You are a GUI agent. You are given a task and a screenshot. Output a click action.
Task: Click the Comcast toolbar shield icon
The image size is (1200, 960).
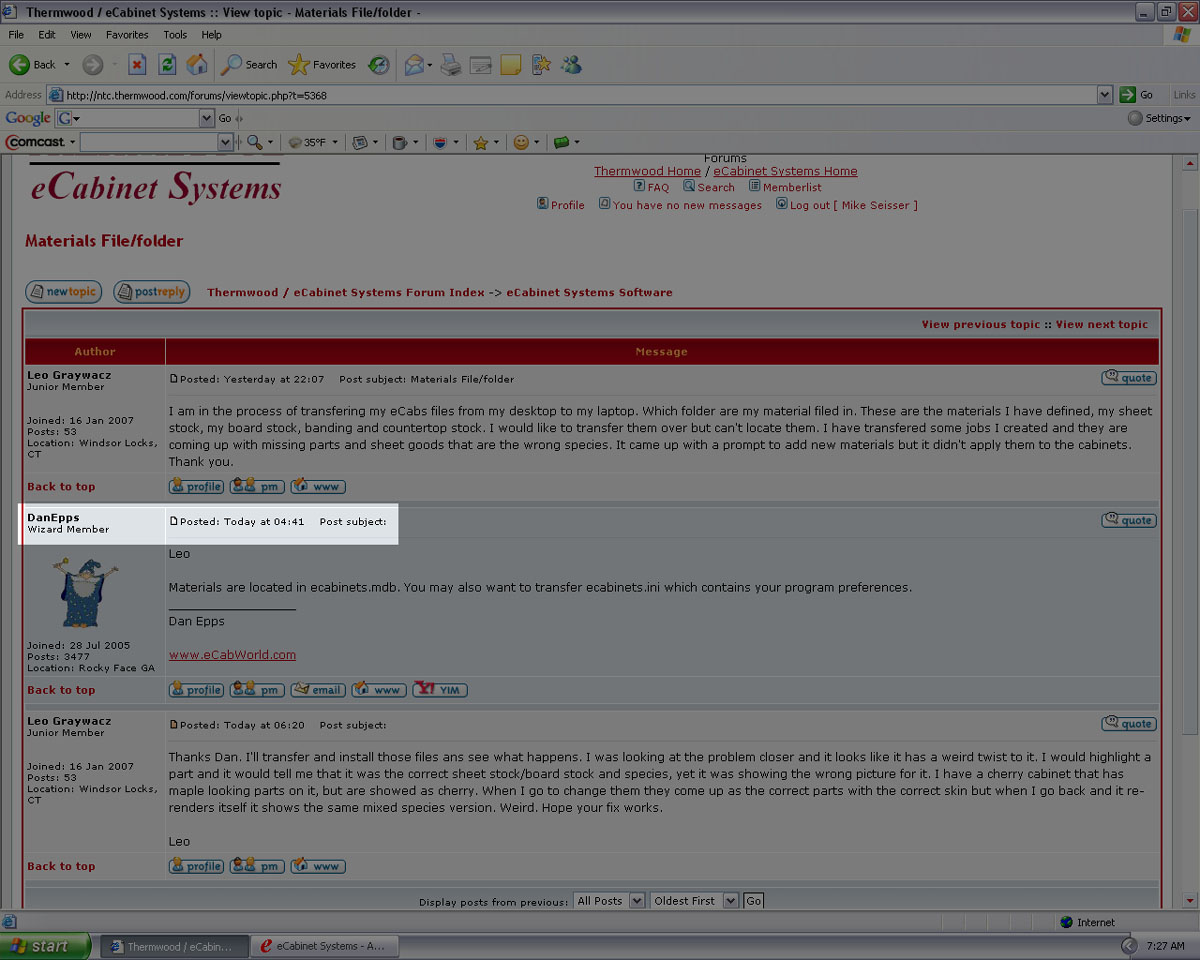coord(439,142)
